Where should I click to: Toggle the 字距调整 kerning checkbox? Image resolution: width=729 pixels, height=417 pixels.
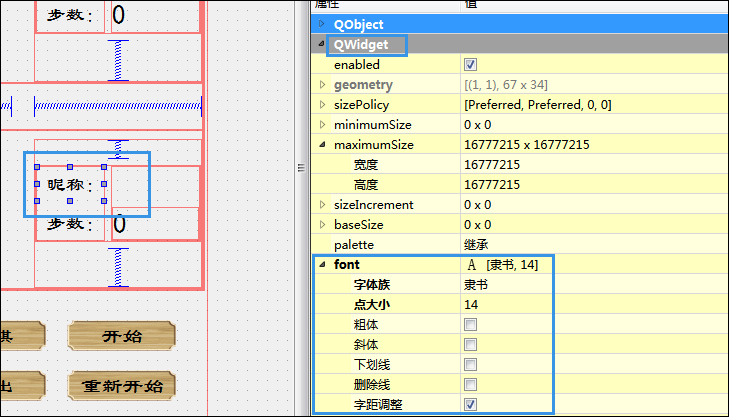470,404
